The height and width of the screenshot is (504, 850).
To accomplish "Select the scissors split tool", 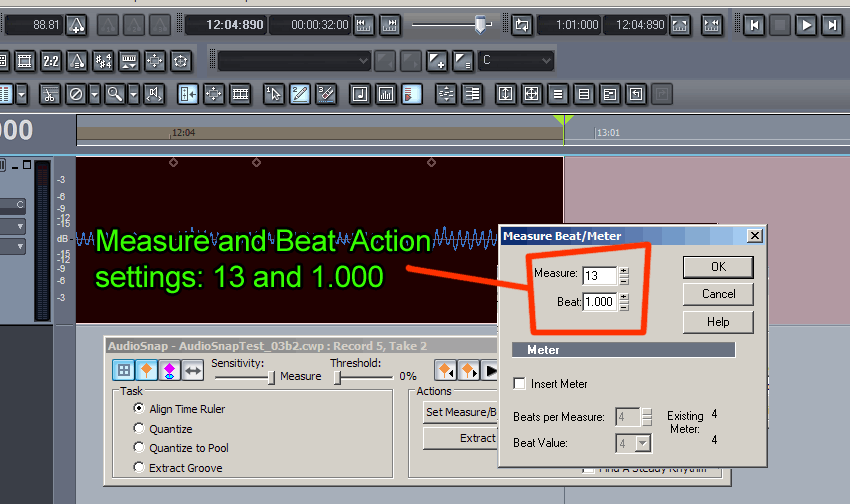I will tap(50, 94).
